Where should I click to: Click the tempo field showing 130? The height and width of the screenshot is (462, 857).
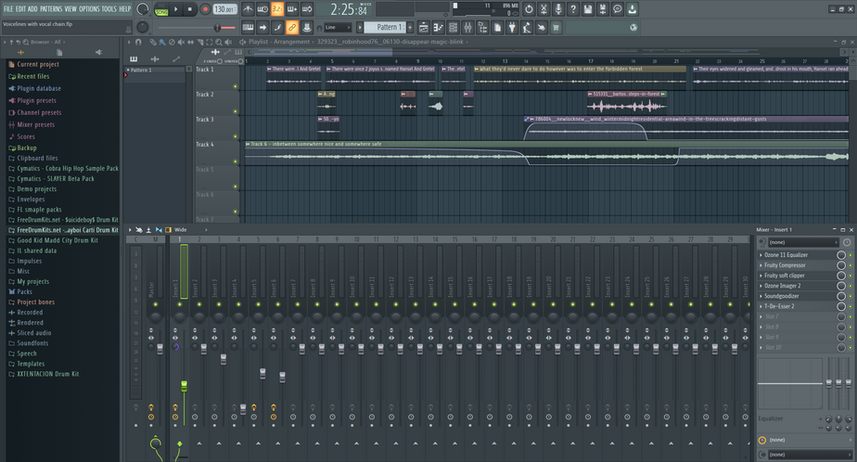224,9
